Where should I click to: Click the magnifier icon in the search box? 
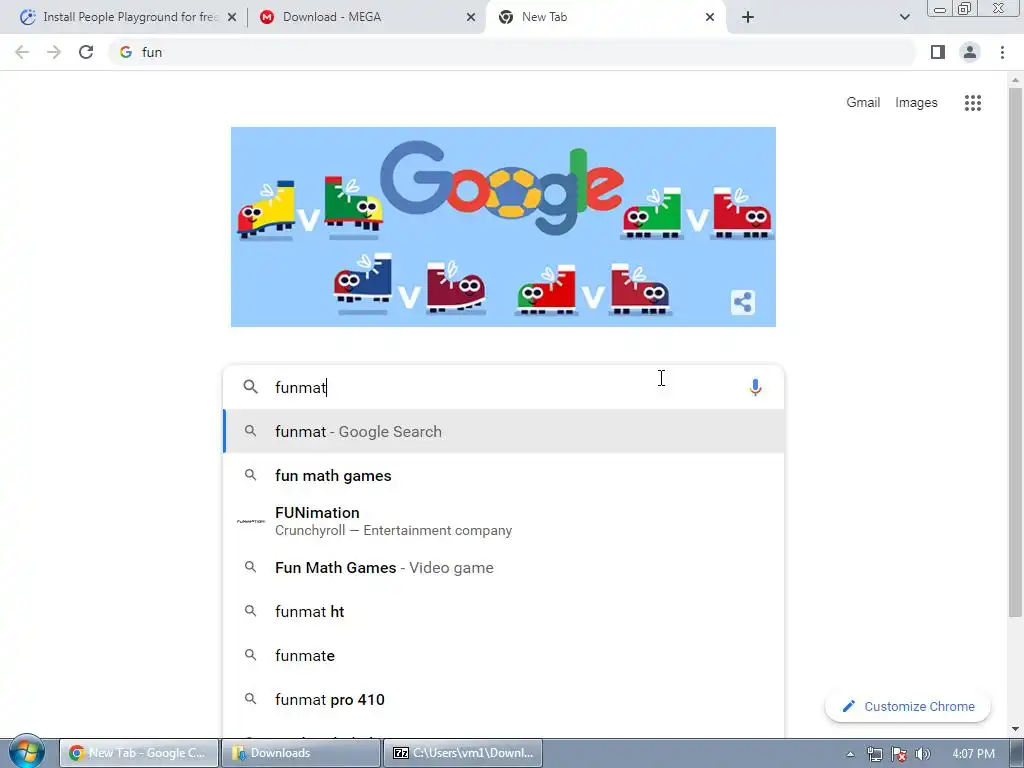click(x=250, y=387)
